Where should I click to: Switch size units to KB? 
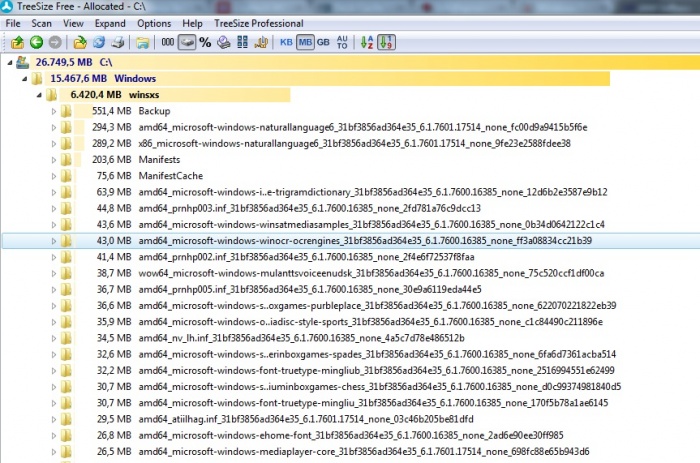pos(287,42)
